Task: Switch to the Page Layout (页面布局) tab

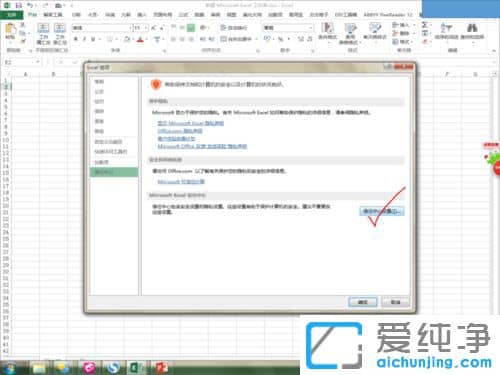Action: pyautogui.click(x=162, y=15)
